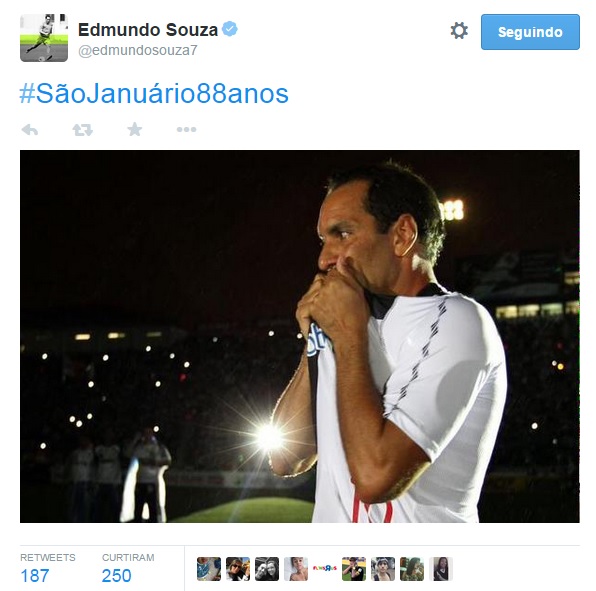Click the @edmundosouza7 handle
The image size is (596, 591).
click(x=138, y=51)
